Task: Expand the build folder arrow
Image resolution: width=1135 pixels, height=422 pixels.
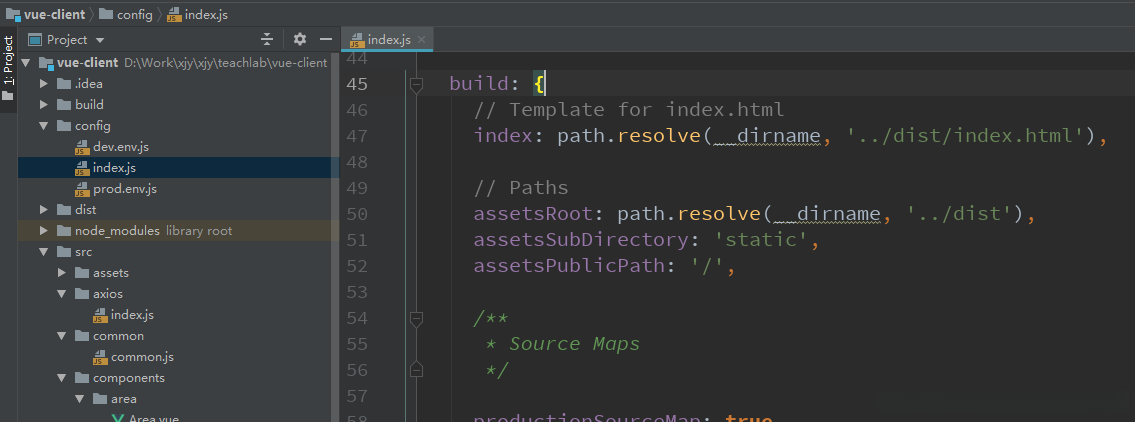Action: [44, 105]
